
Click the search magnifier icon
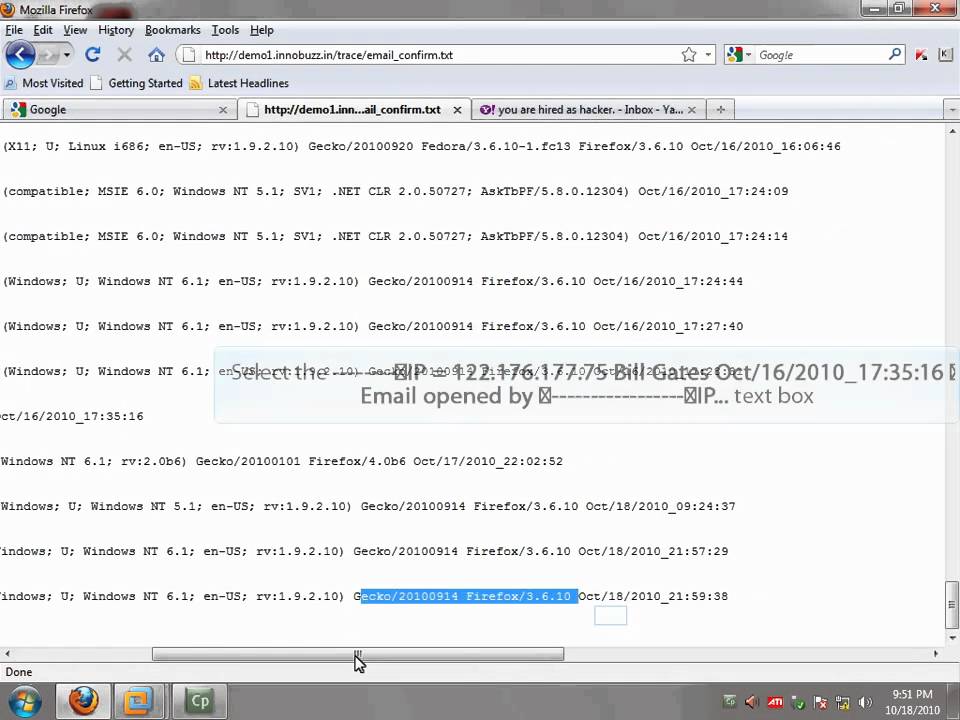coord(895,54)
